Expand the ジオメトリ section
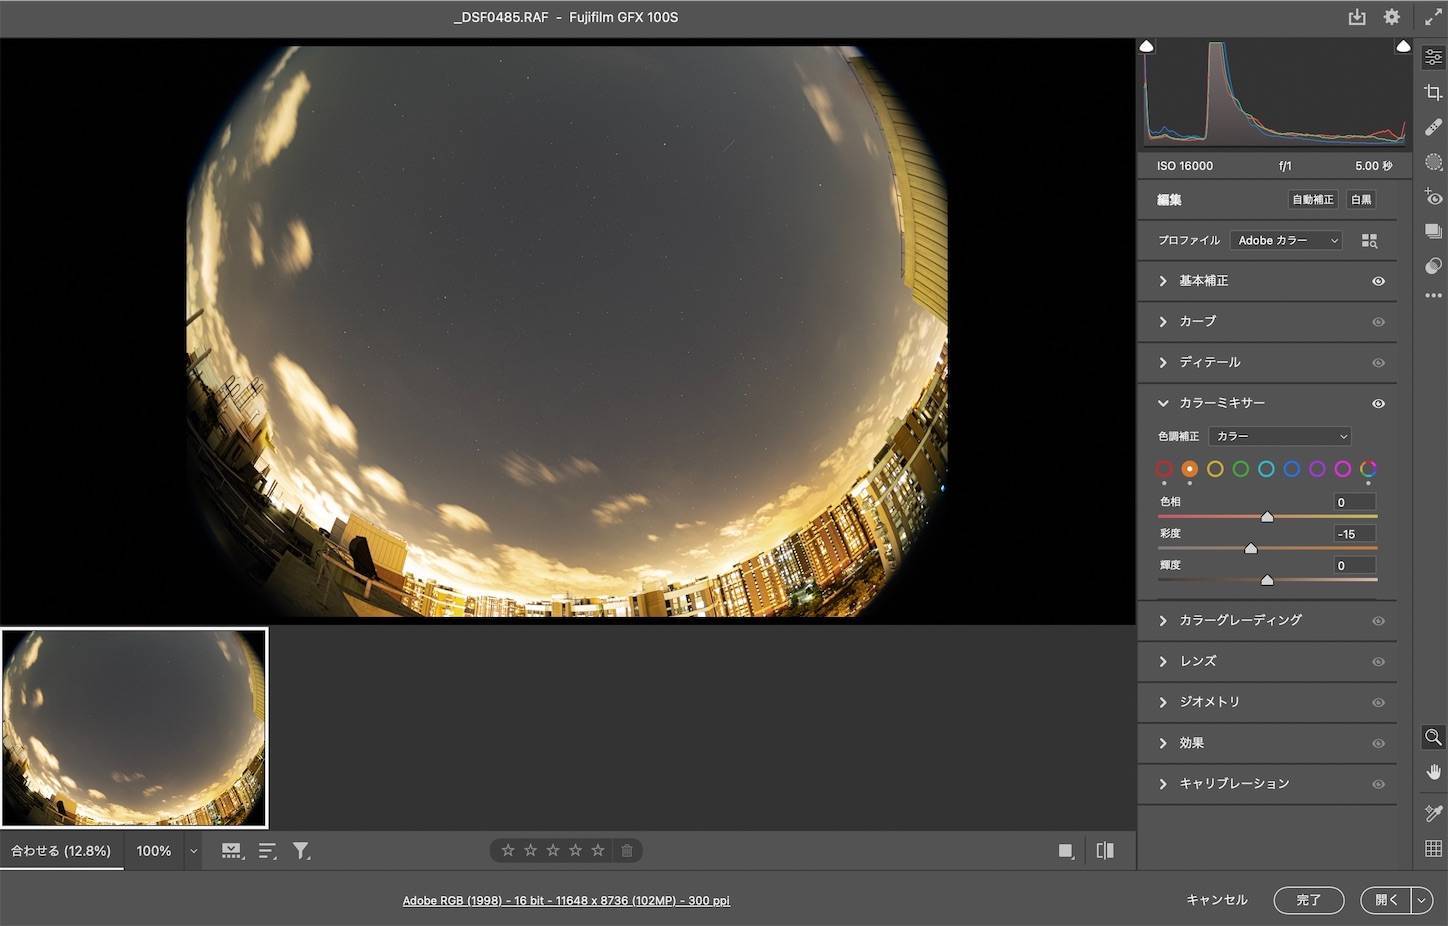The image size is (1448, 926). [1163, 702]
